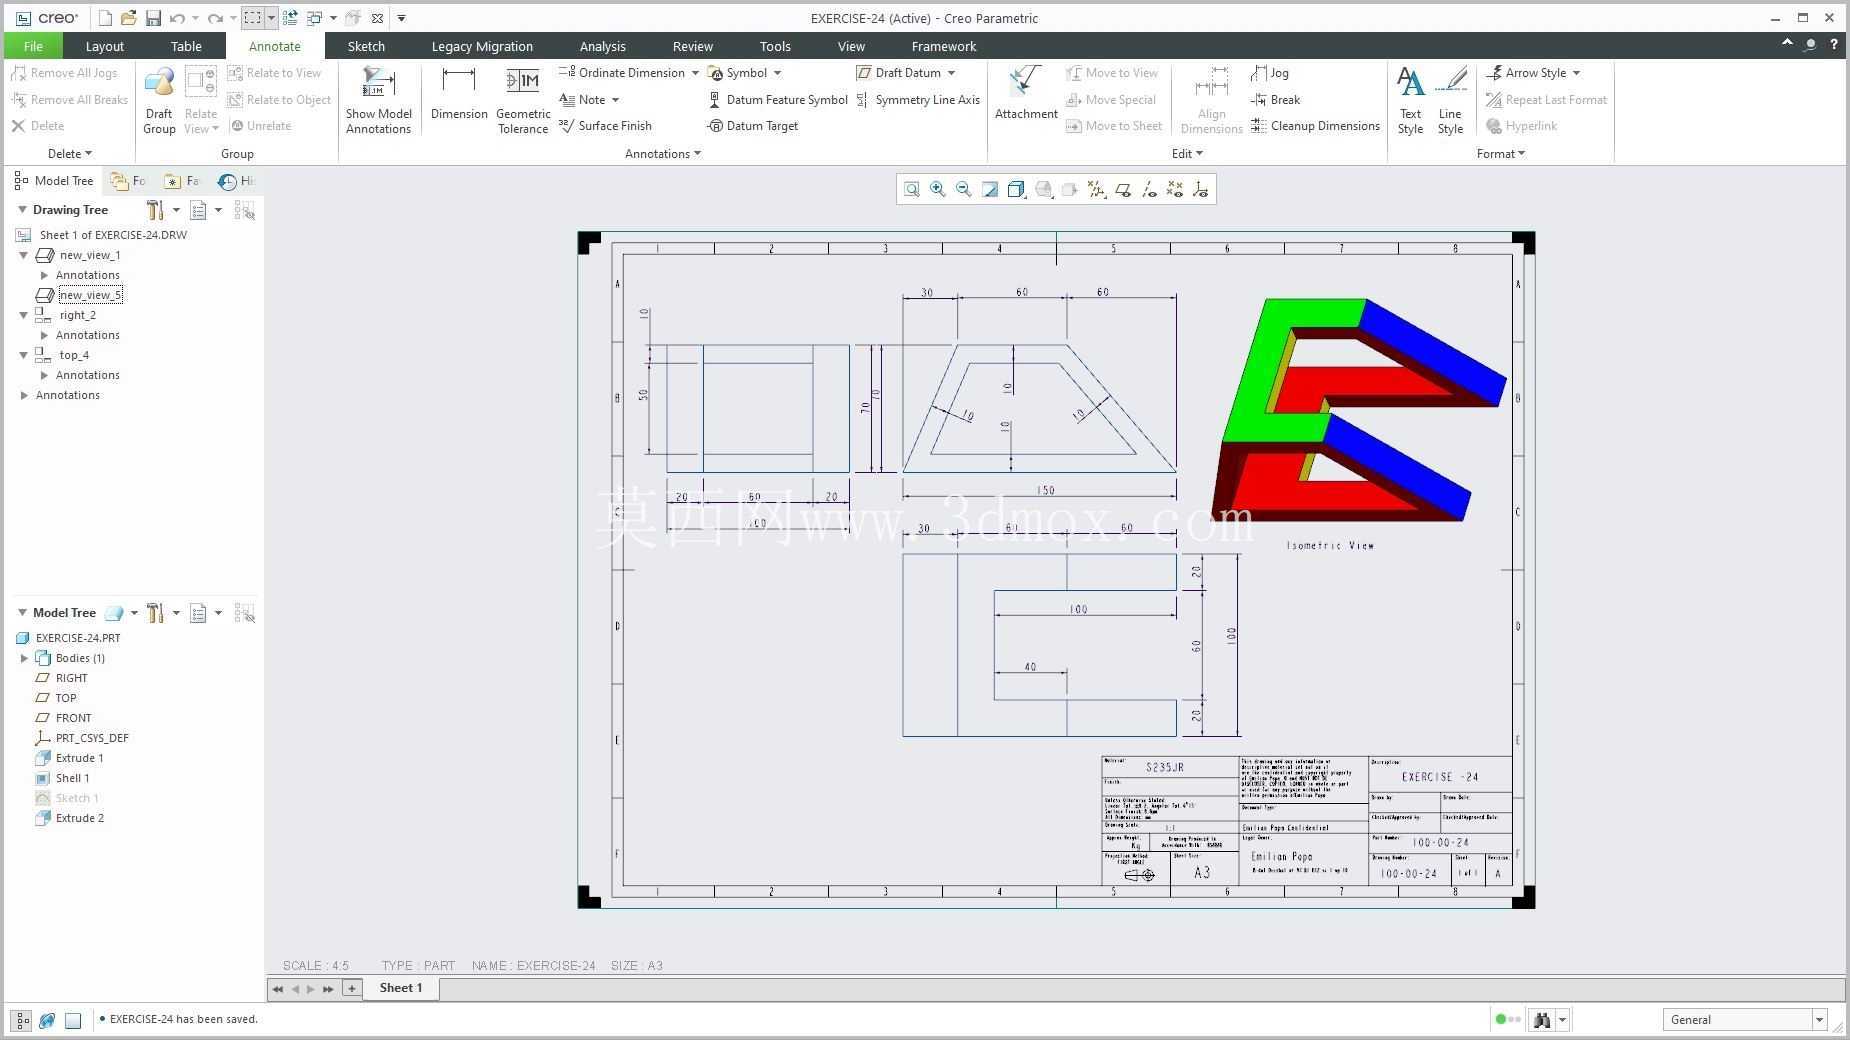Select new_view_5 in Drawing Tree
The width and height of the screenshot is (1850, 1040).
[x=90, y=295]
